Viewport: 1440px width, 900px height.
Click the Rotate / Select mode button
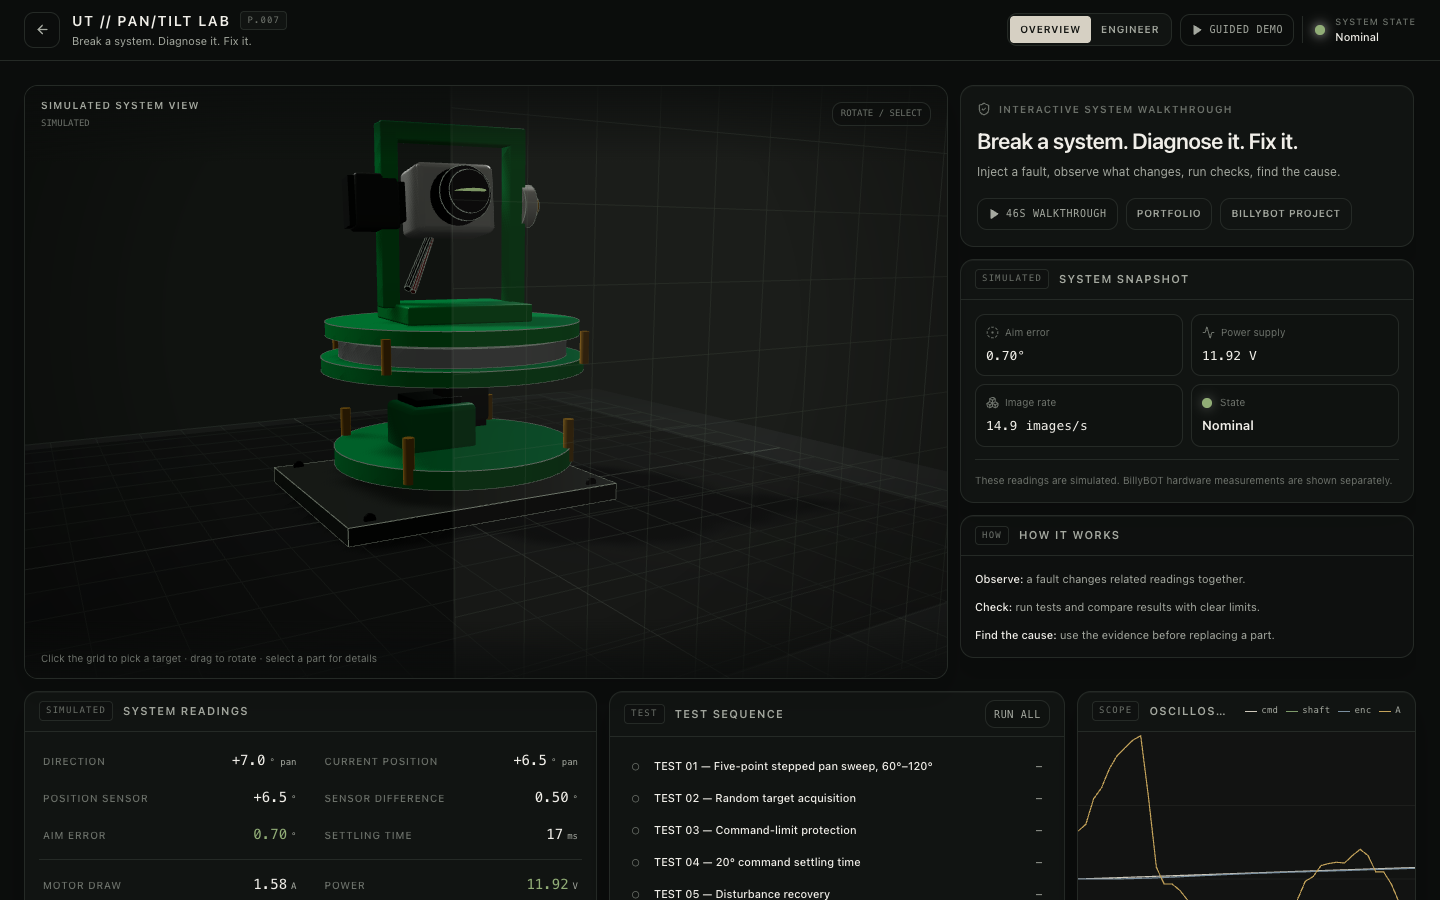tap(881, 114)
